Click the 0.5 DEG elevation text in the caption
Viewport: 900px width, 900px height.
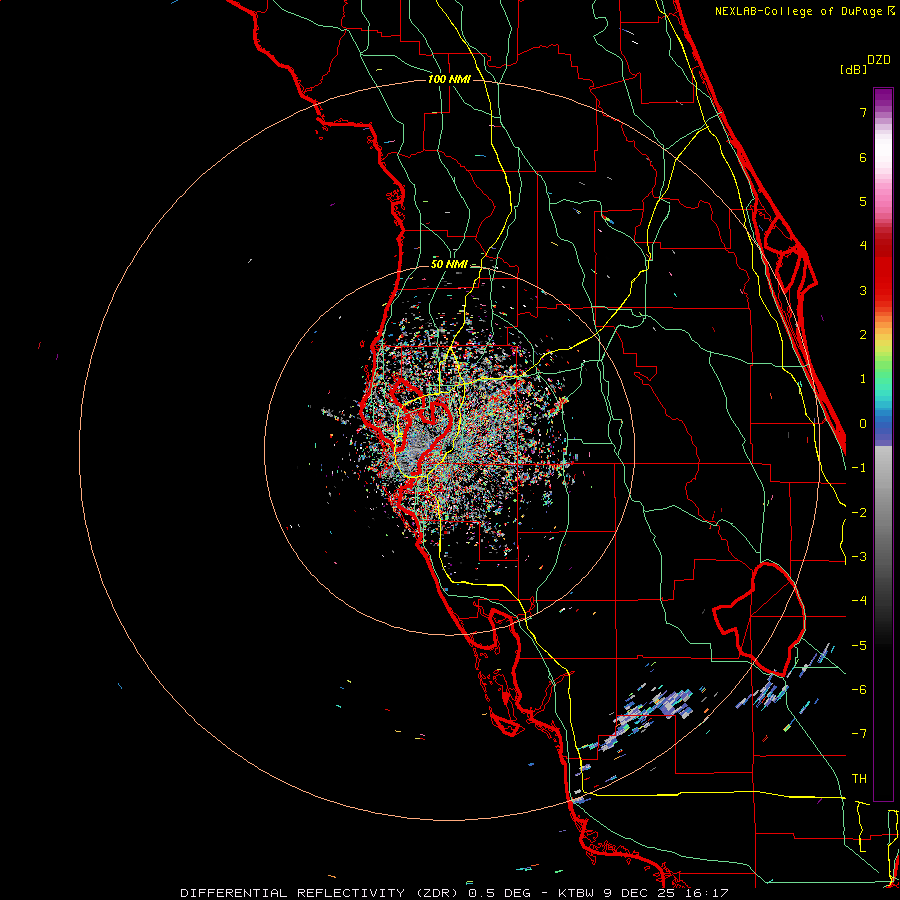[502, 893]
